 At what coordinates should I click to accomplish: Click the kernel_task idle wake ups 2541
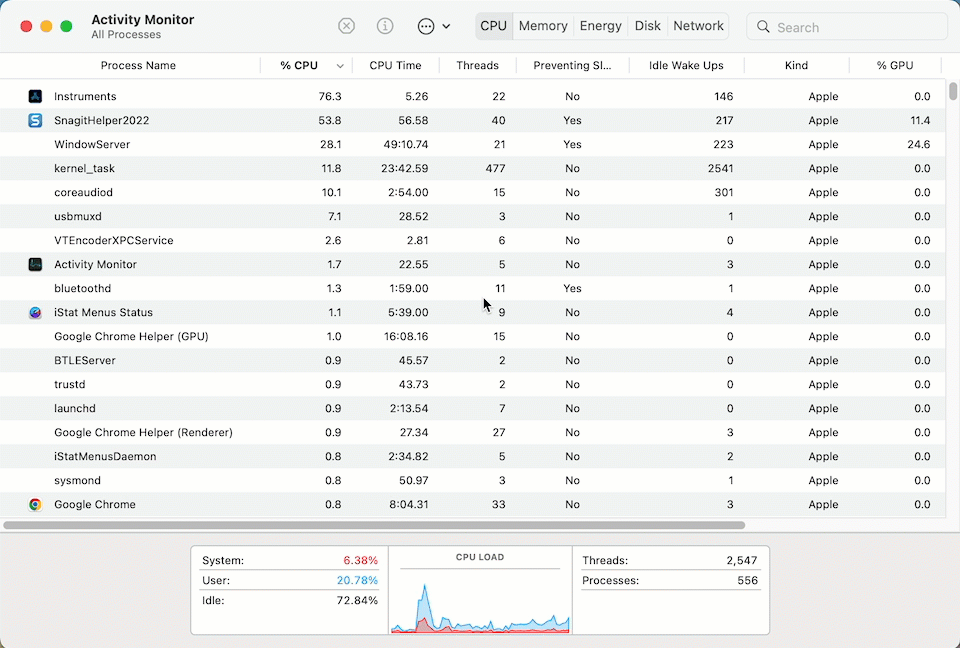pyautogui.click(x=721, y=168)
